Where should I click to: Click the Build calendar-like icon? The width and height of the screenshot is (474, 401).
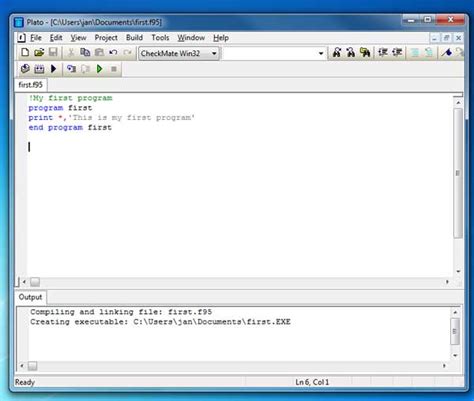(39, 69)
